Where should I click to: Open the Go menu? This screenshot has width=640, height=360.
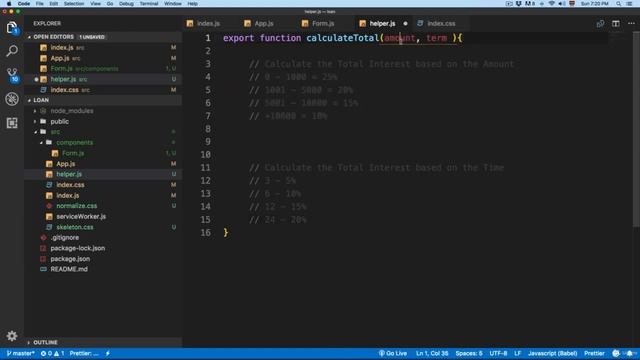click(x=110, y=4)
